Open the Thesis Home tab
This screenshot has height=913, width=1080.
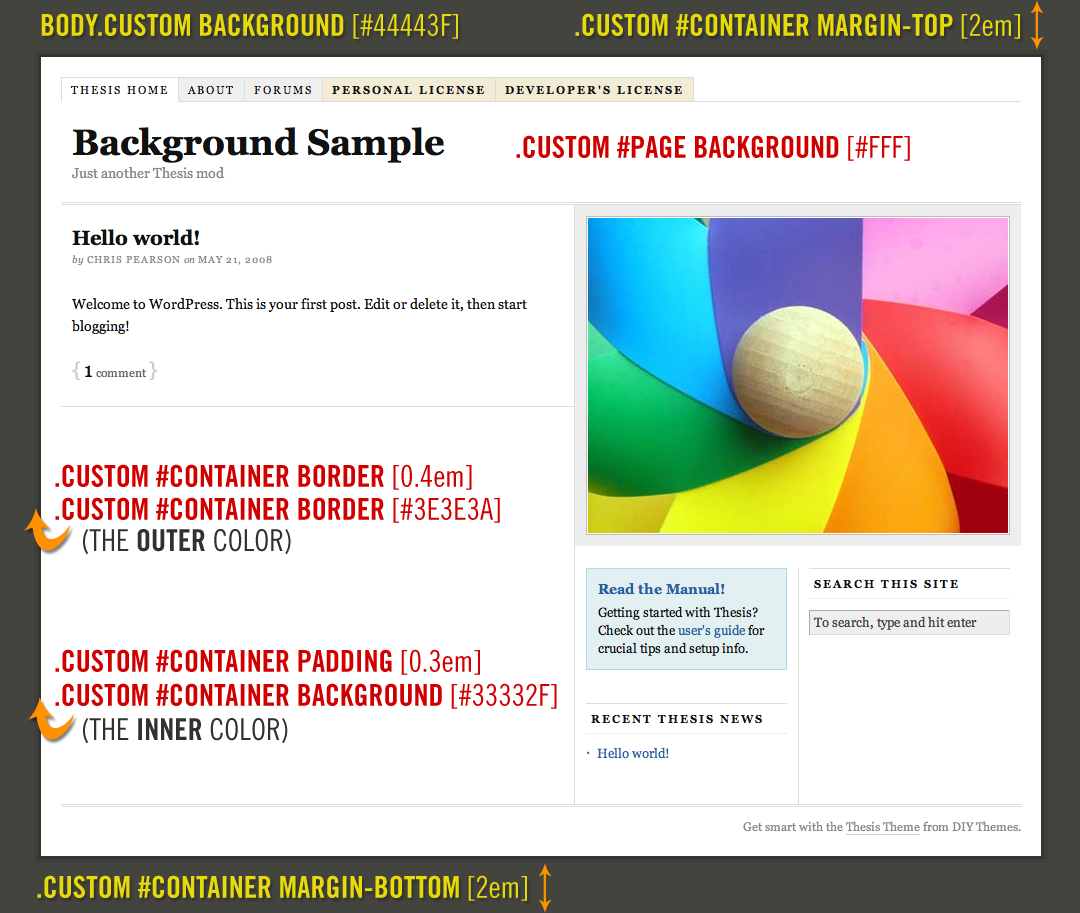(x=120, y=90)
